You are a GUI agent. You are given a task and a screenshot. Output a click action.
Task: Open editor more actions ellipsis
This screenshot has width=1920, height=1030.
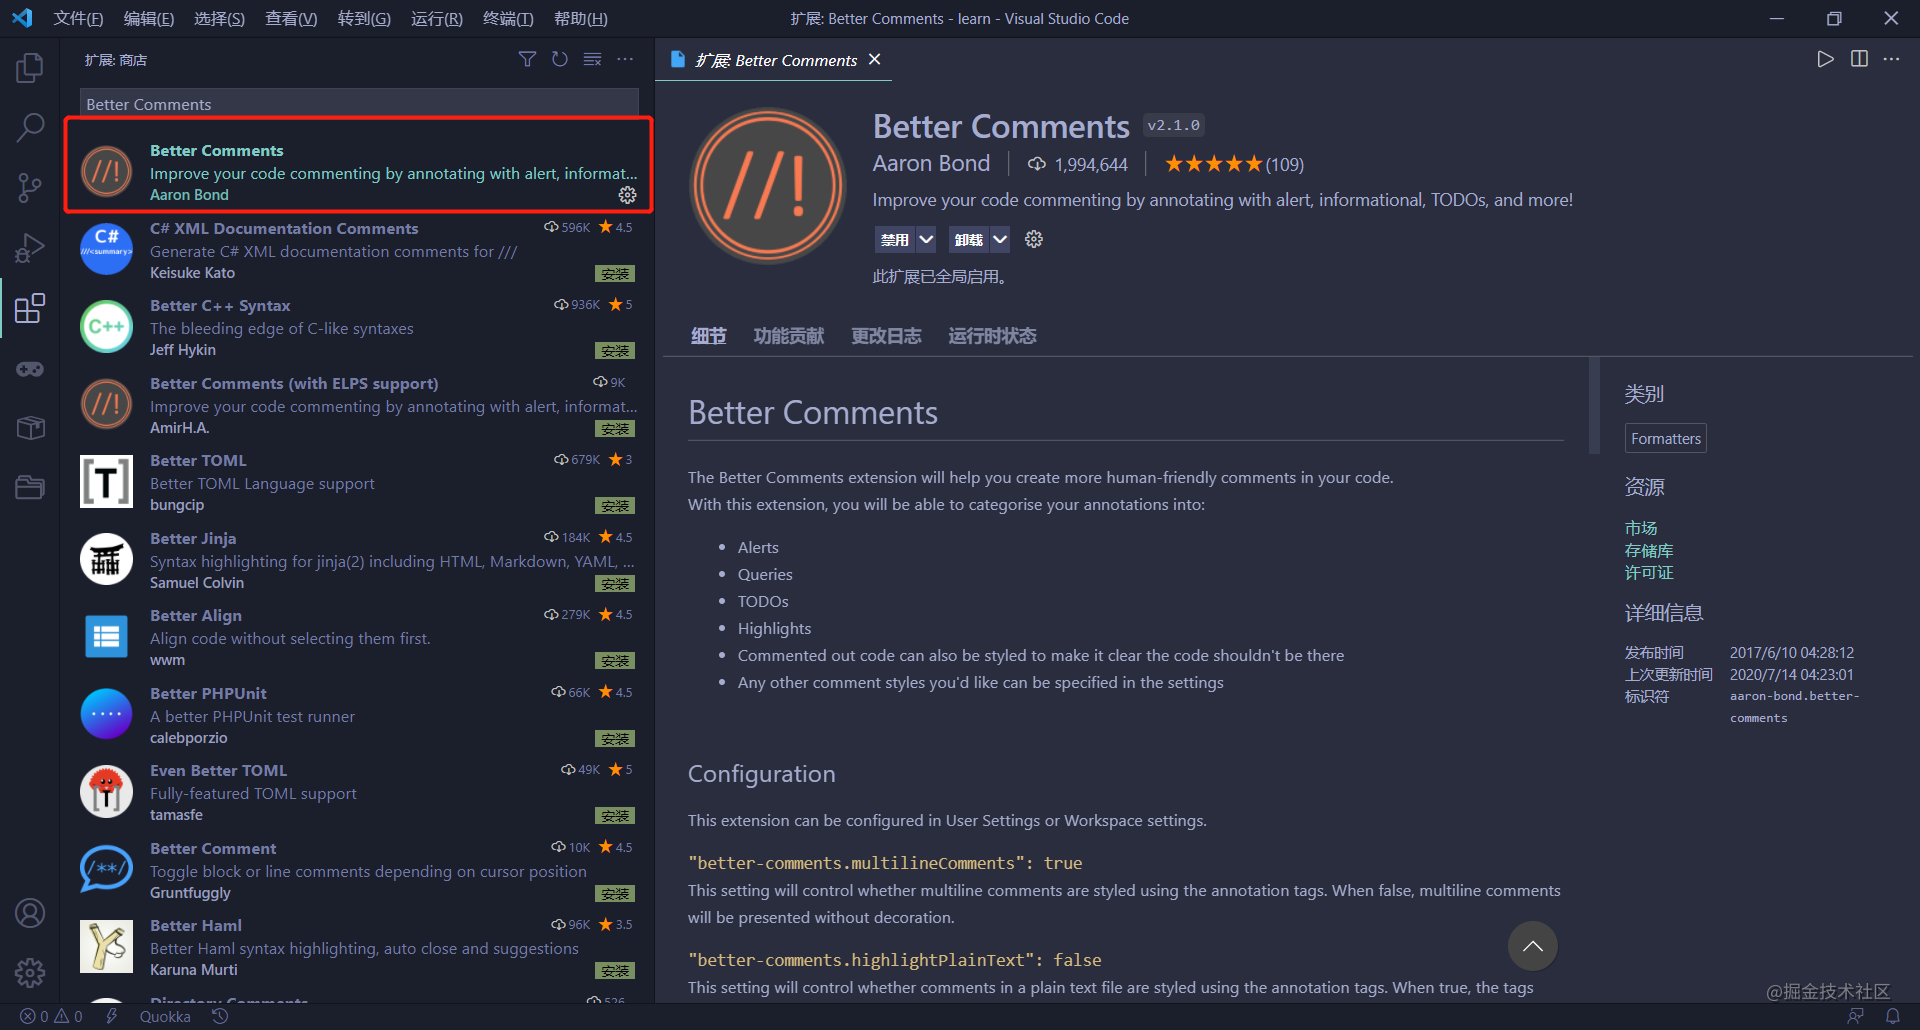pos(1891,59)
